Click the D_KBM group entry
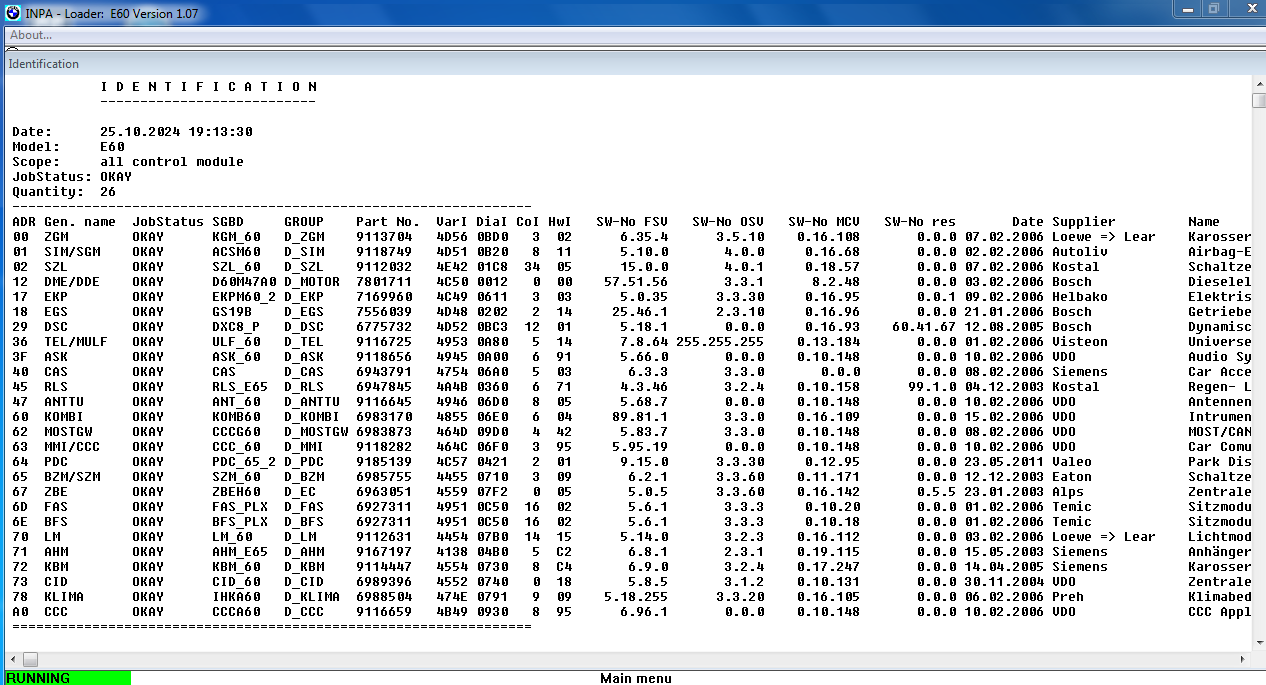Screen dimensions: 1266x685 pos(304,566)
